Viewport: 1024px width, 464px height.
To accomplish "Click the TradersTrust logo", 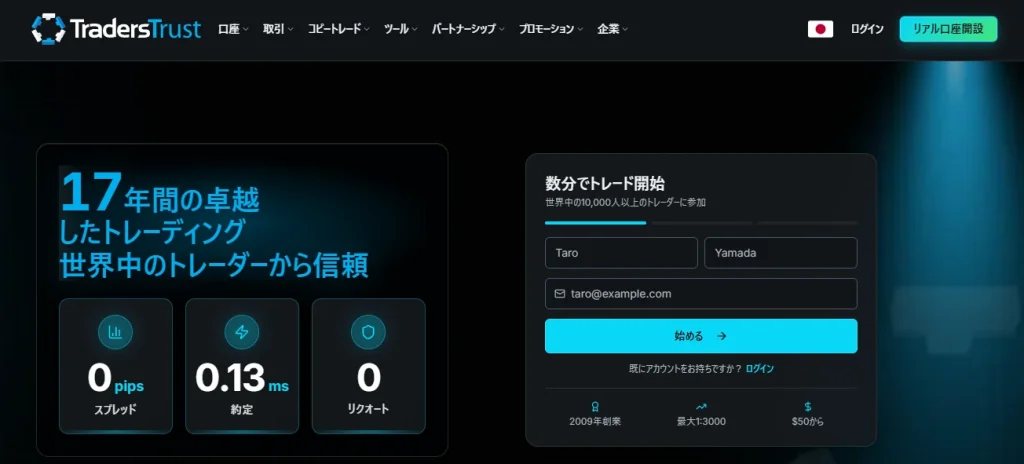I will pyautogui.click(x=116, y=29).
